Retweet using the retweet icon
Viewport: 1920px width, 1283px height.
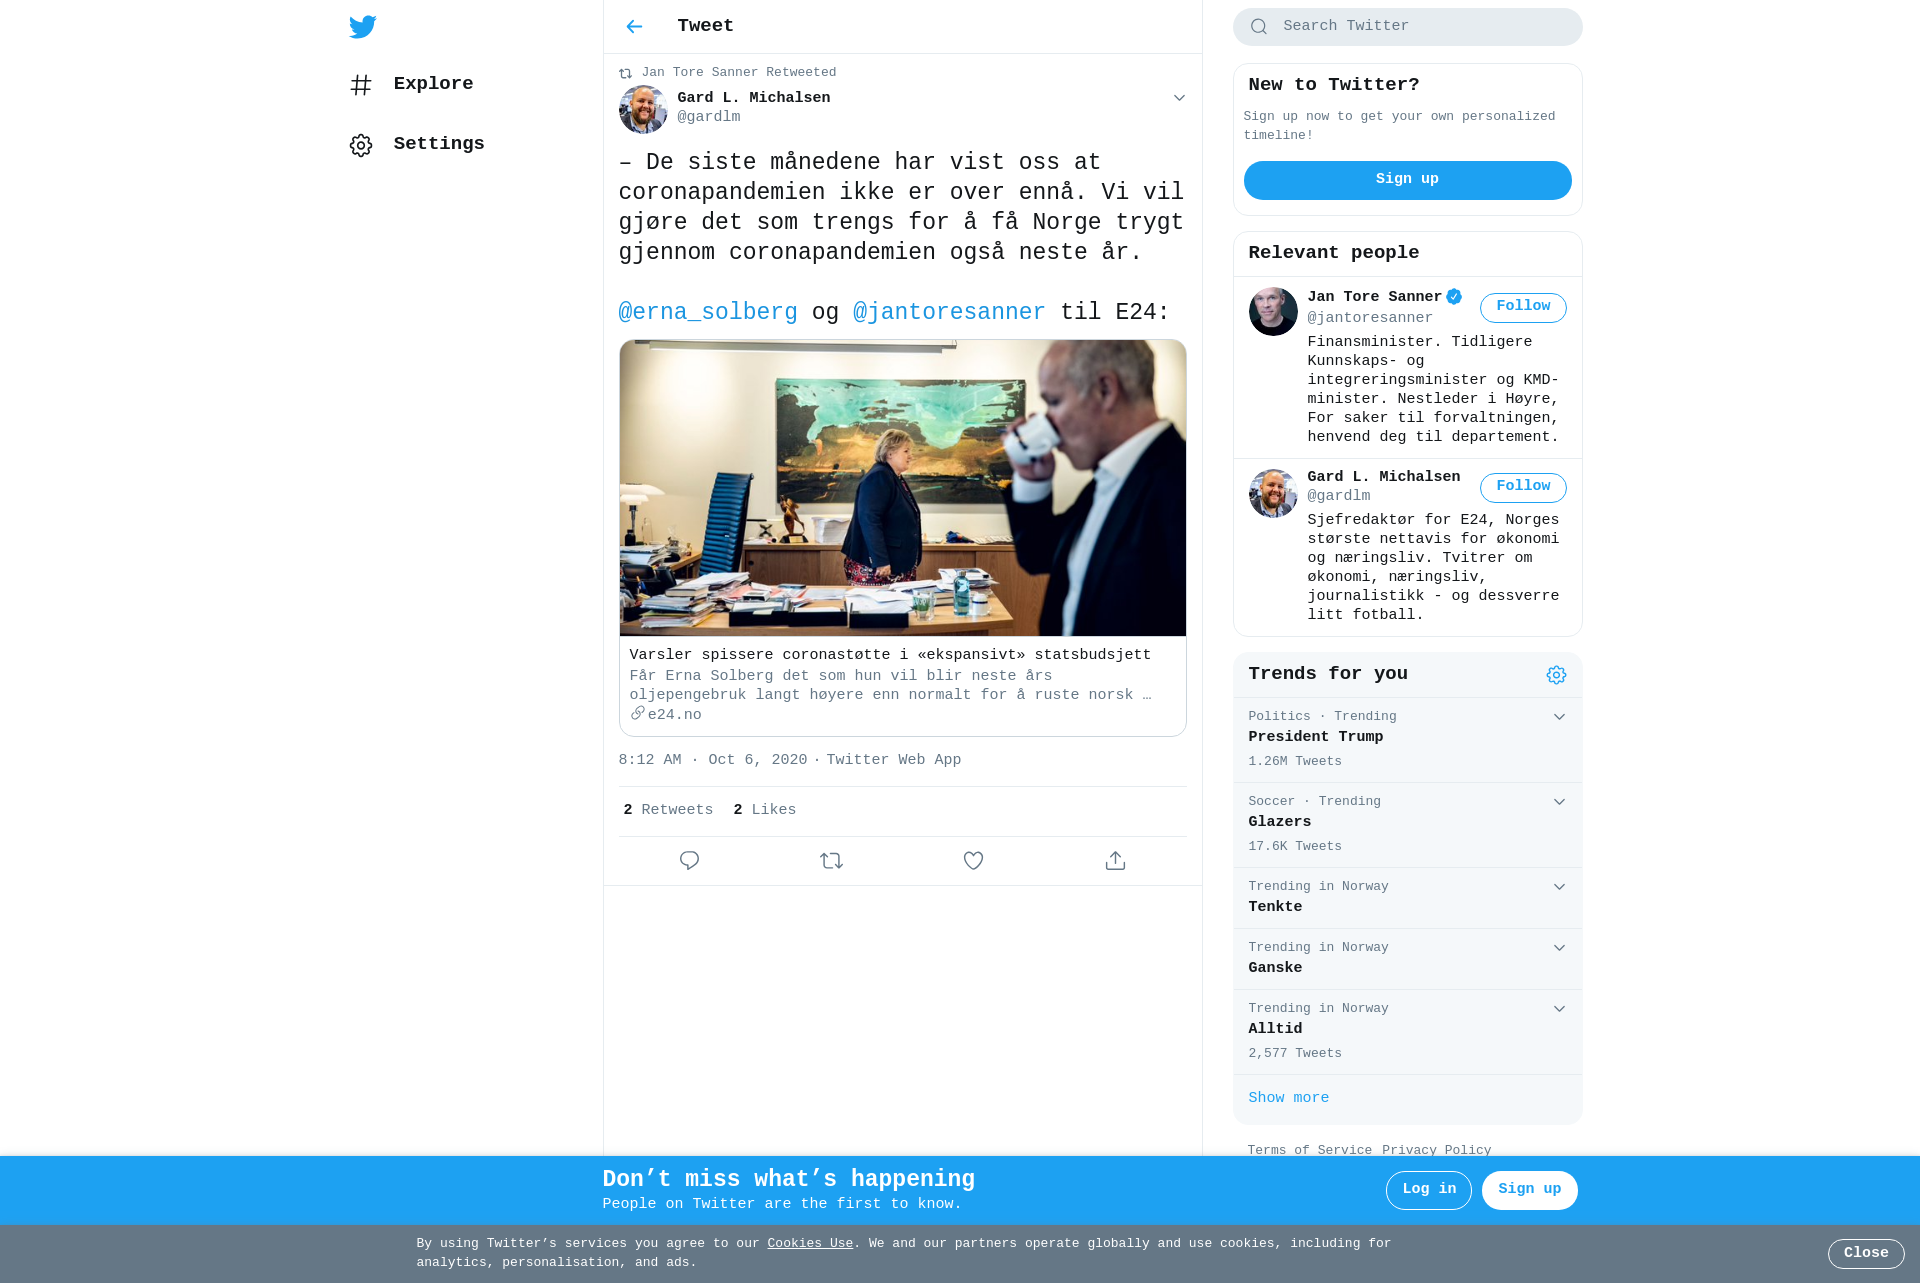click(831, 861)
